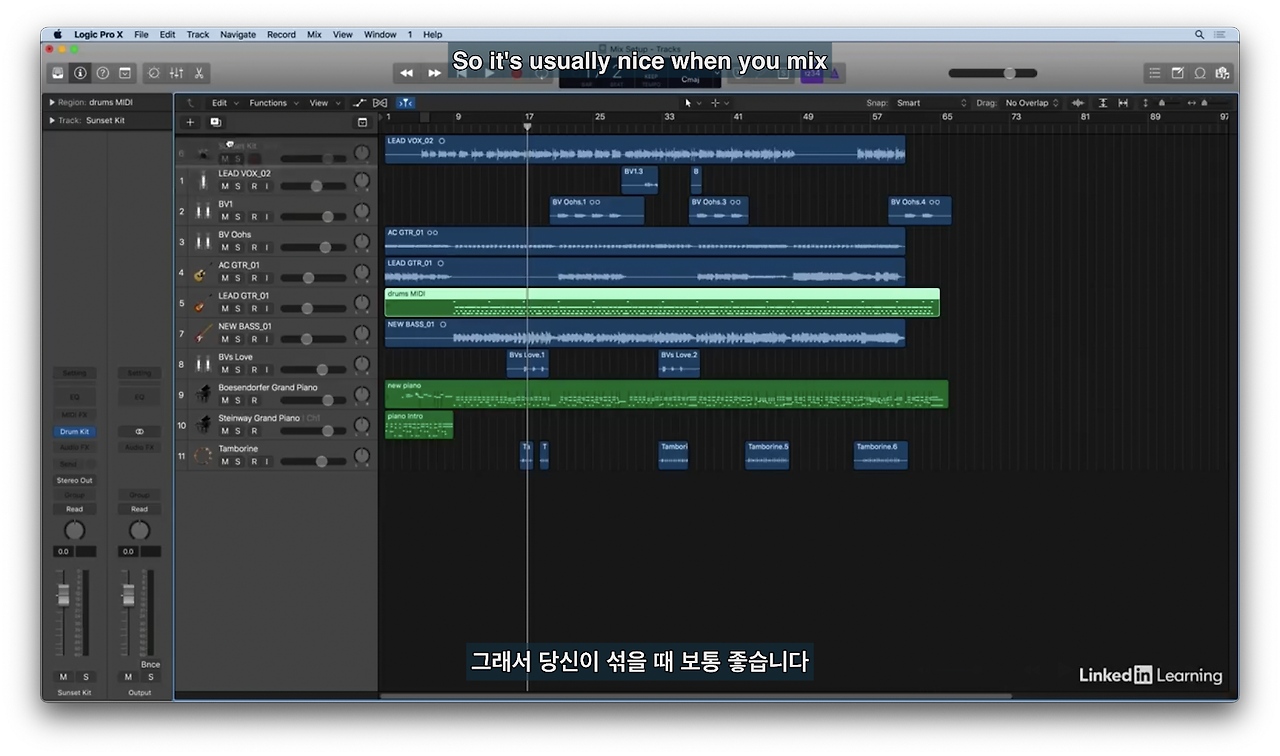Open the Mix menu

tap(314, 34)
